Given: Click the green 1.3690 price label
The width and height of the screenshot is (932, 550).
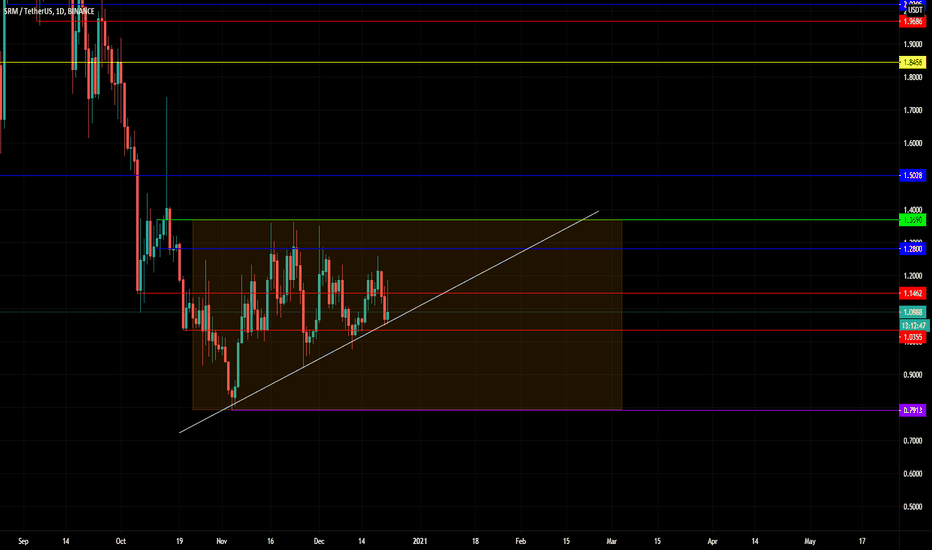Looking at the screenshot, I should [x=912, y=220].
